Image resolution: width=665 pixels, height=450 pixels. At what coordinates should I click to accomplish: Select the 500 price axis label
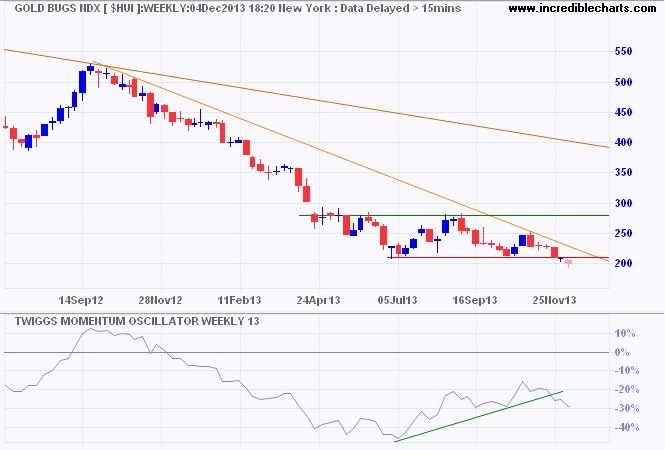[623, 82]
